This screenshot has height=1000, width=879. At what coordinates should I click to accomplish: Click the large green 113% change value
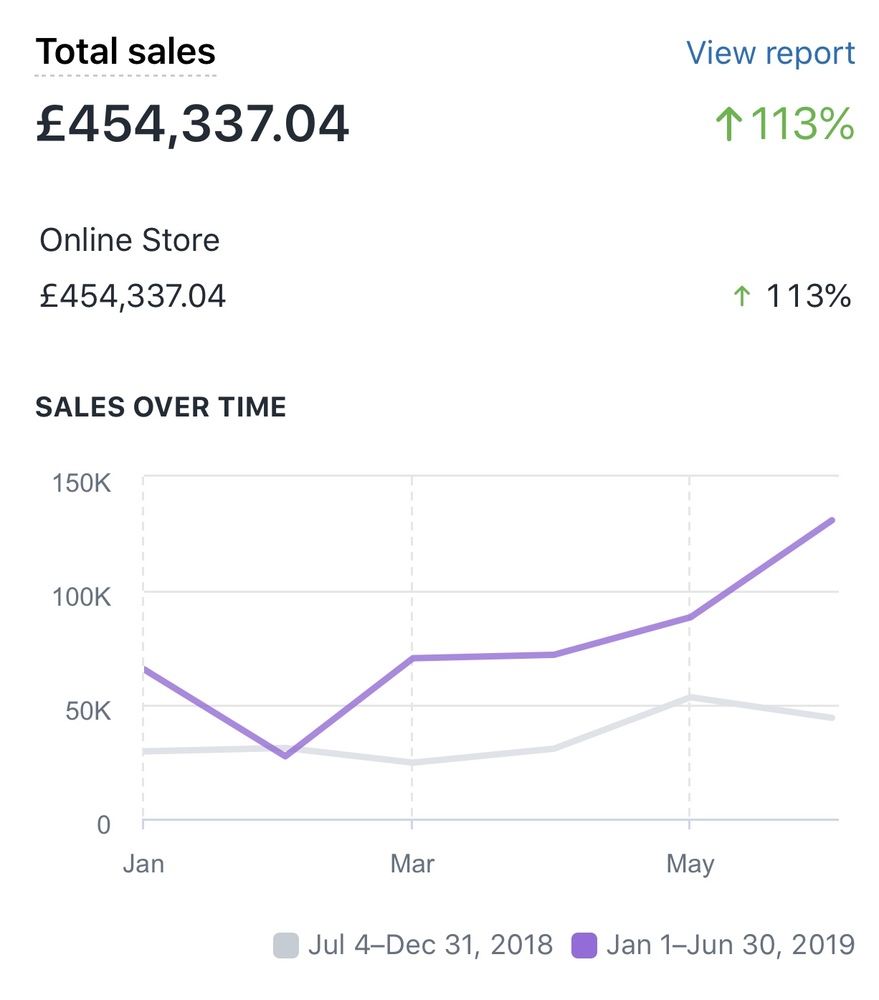[802, 125]
